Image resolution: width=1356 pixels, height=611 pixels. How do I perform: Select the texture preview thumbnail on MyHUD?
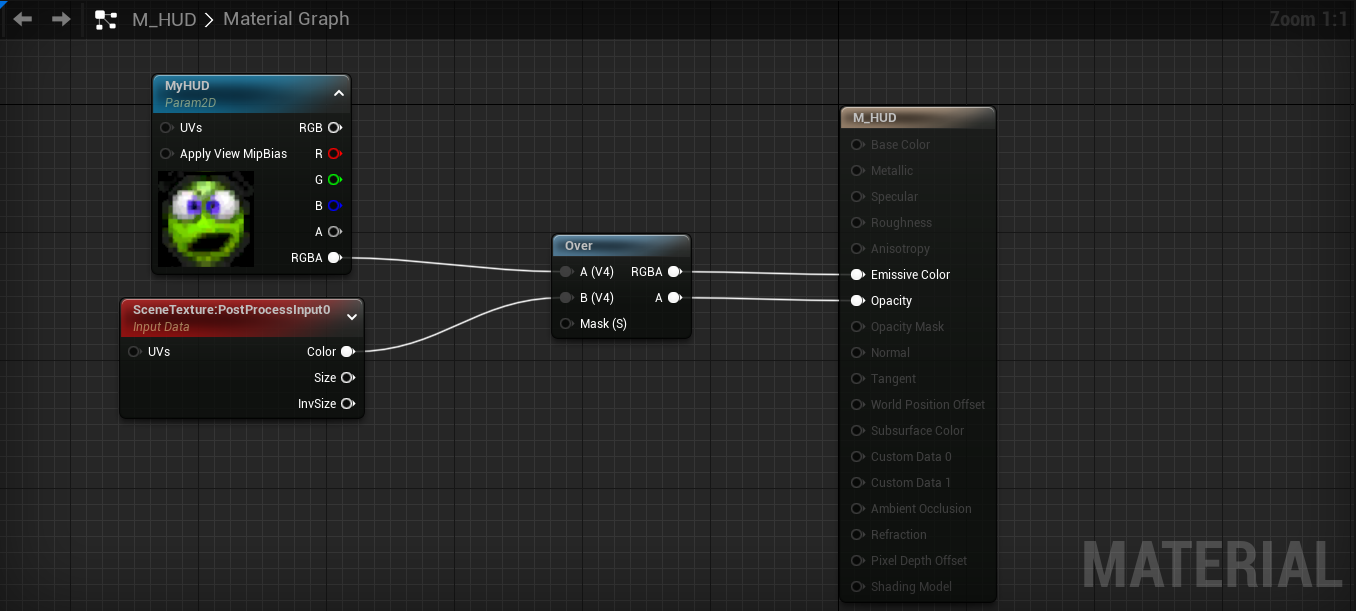pyautogui.click(x=205, y=218)
